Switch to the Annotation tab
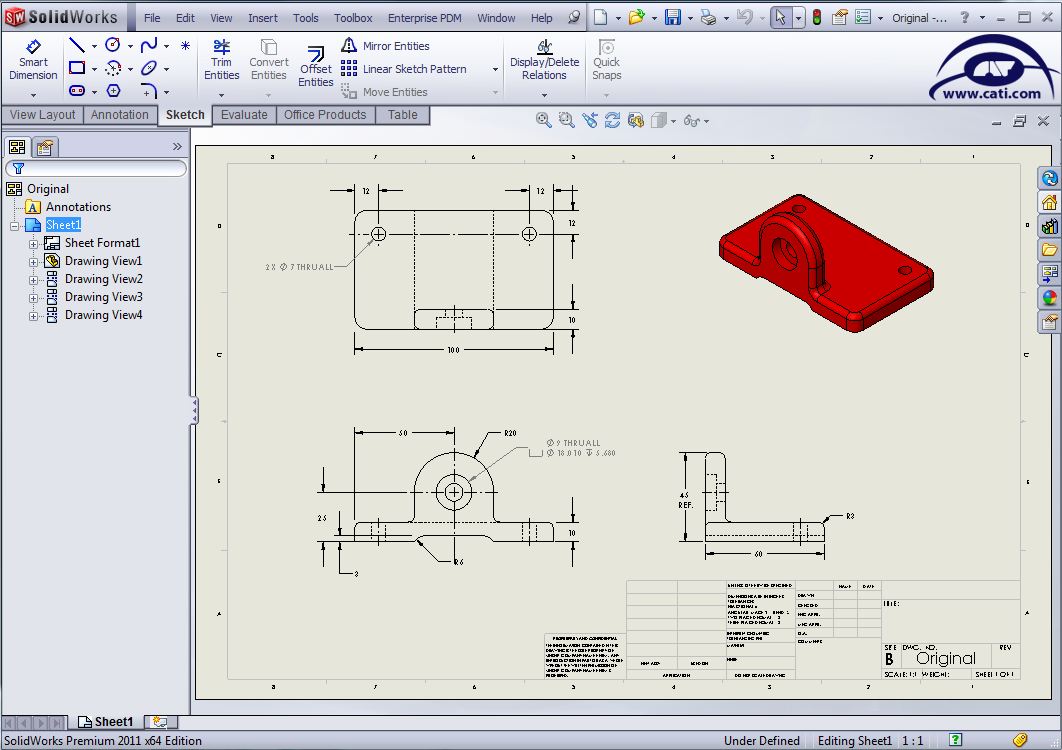Screen dimensions: 1062x750 119,115
